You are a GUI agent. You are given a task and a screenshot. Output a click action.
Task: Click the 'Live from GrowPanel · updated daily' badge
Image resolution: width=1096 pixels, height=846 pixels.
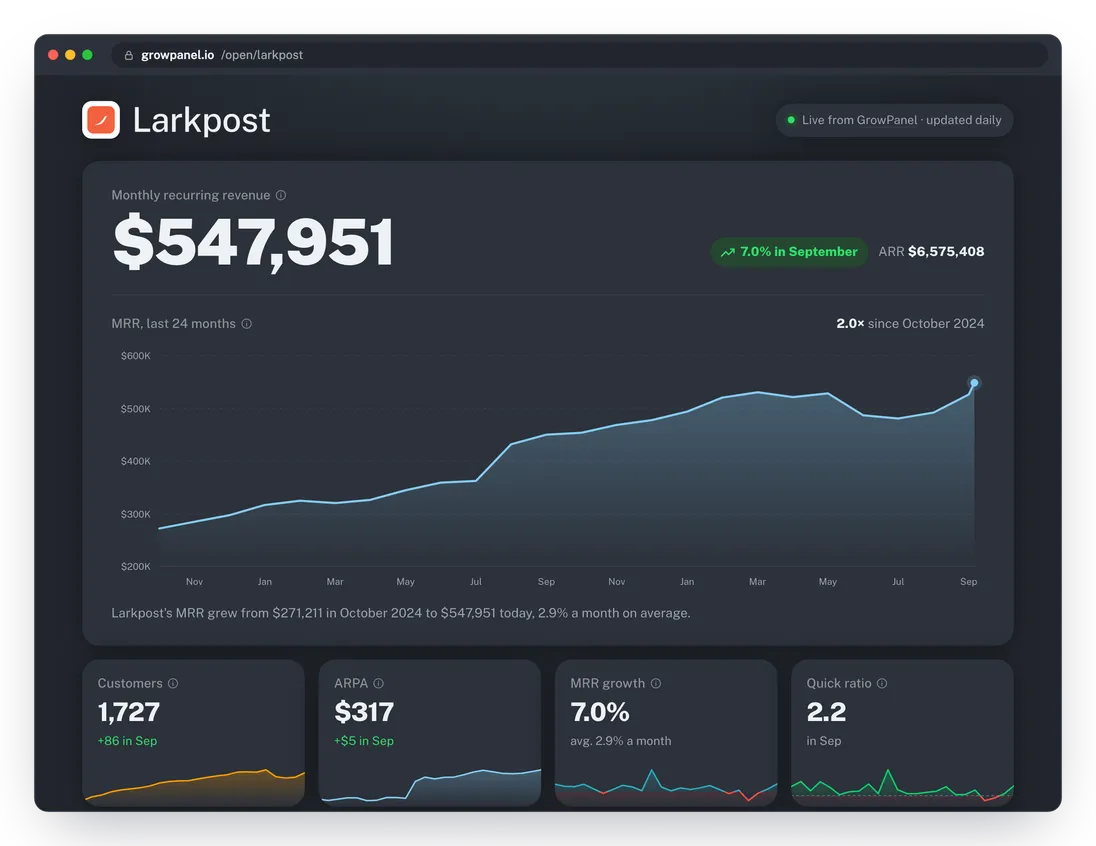894,120
